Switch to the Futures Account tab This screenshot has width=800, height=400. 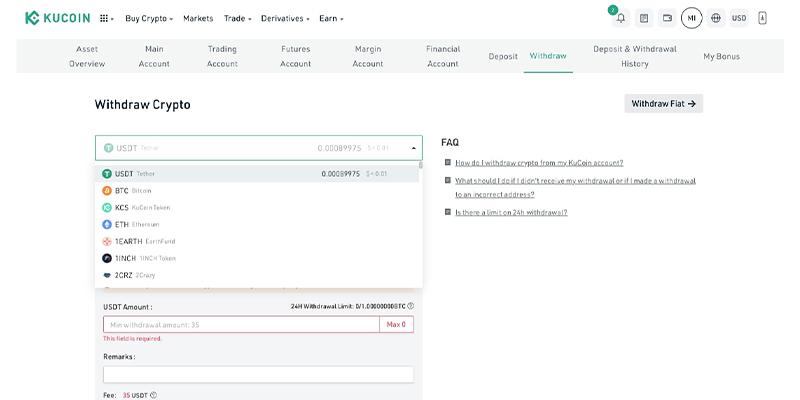[x=295, y=56]
